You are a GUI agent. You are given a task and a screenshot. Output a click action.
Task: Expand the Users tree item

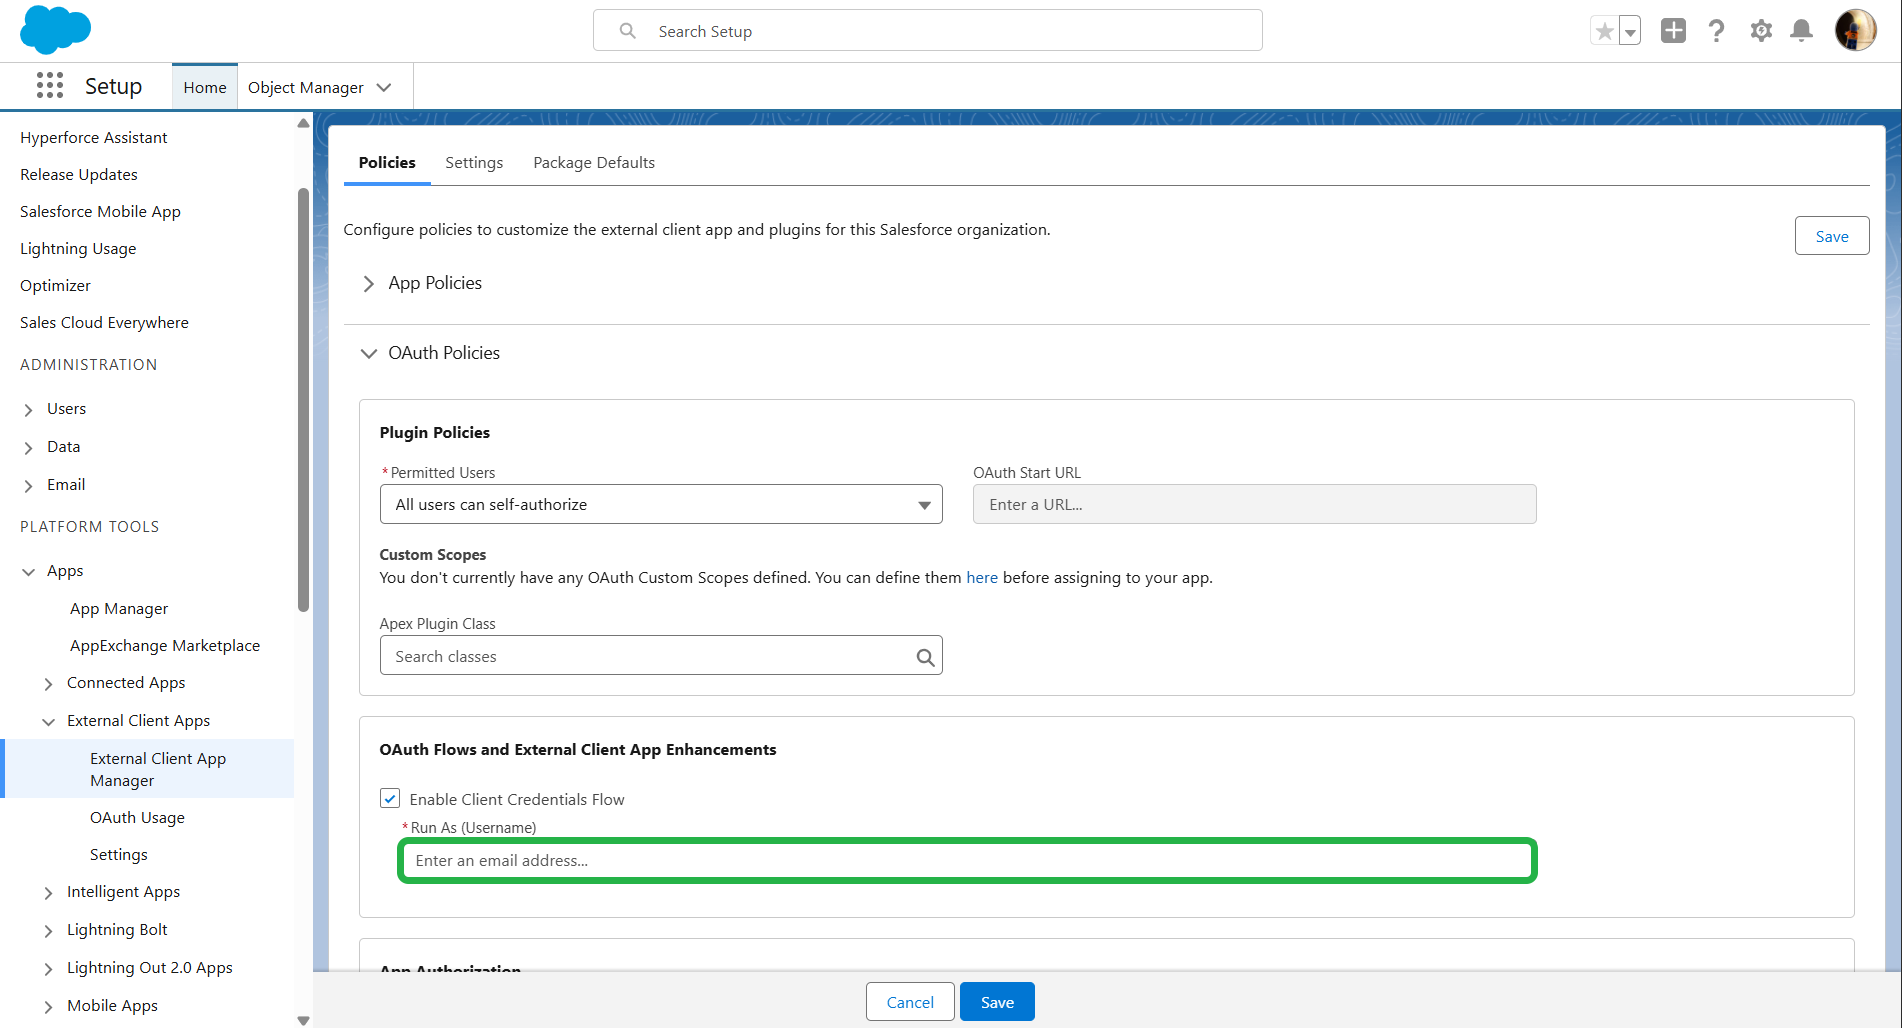28,410
